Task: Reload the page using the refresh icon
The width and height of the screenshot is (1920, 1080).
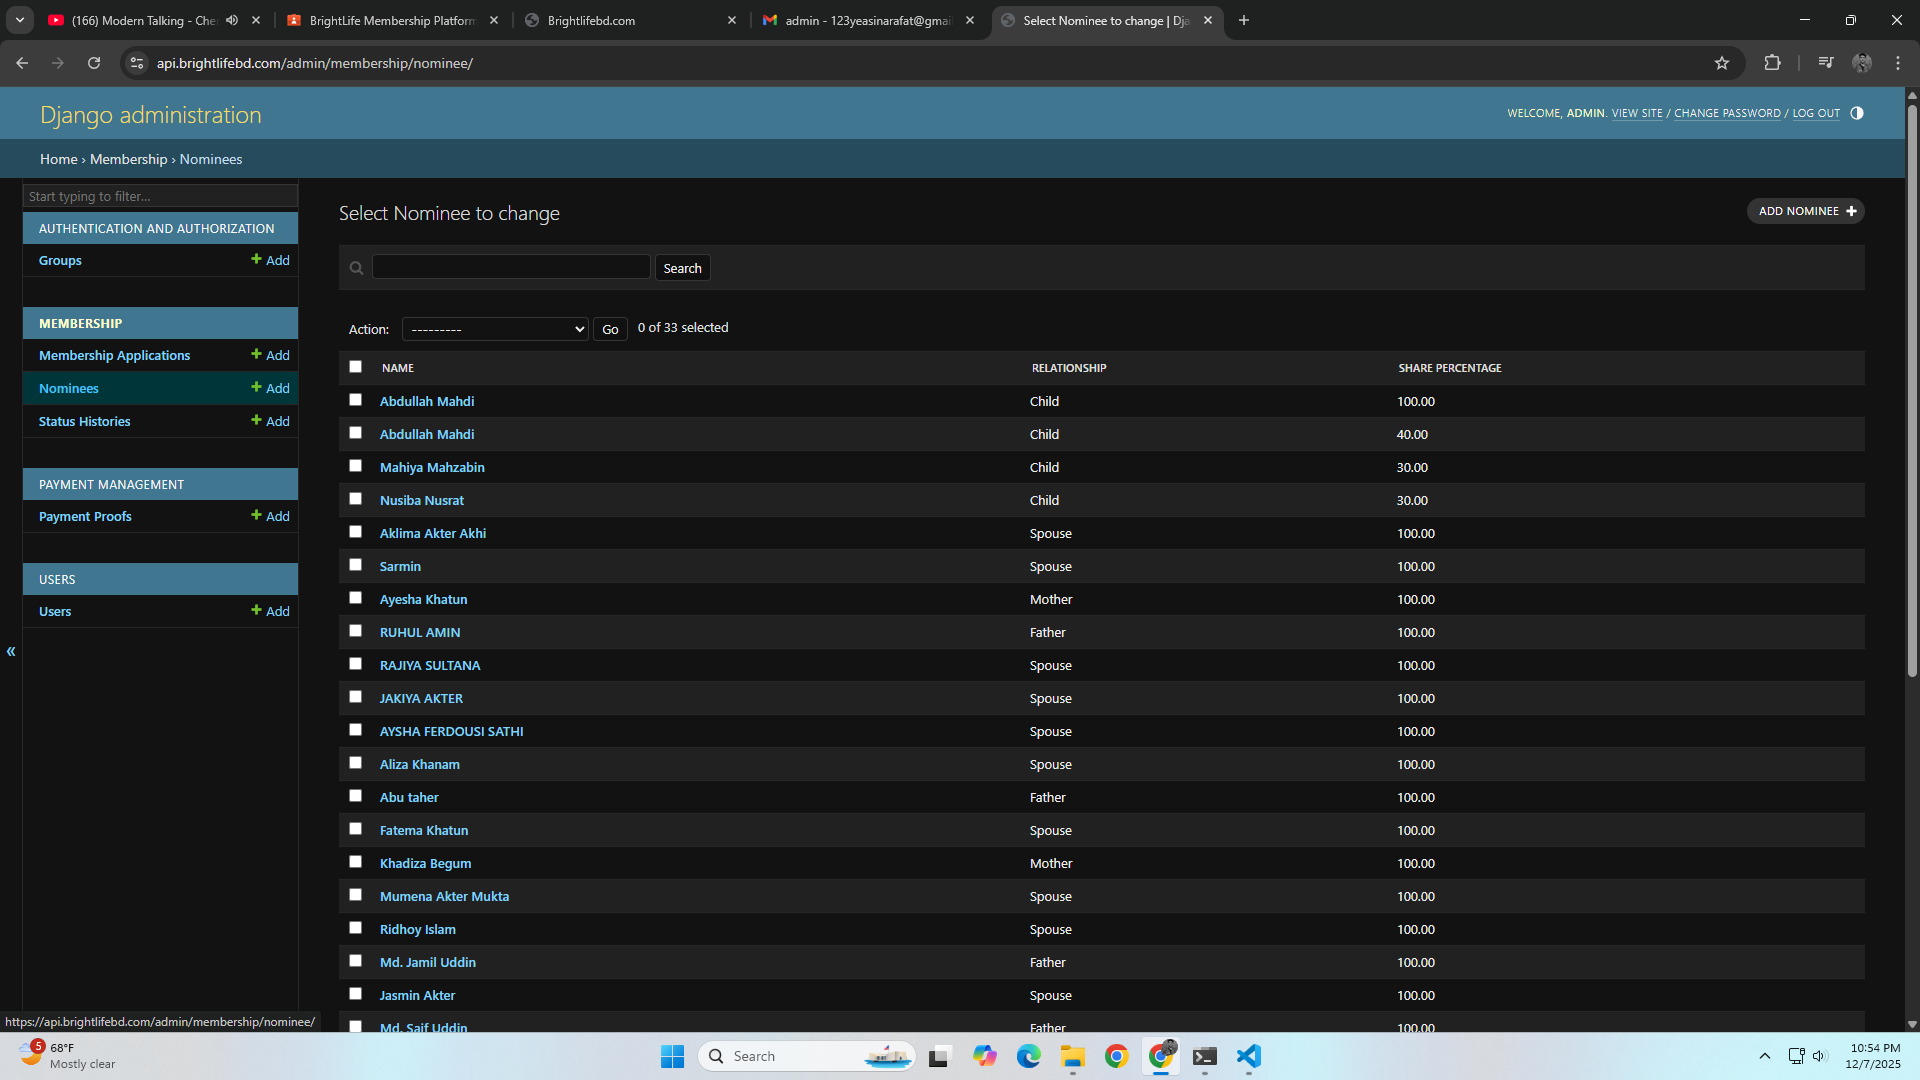Action: pyautogui.click(x=94, y=63)
